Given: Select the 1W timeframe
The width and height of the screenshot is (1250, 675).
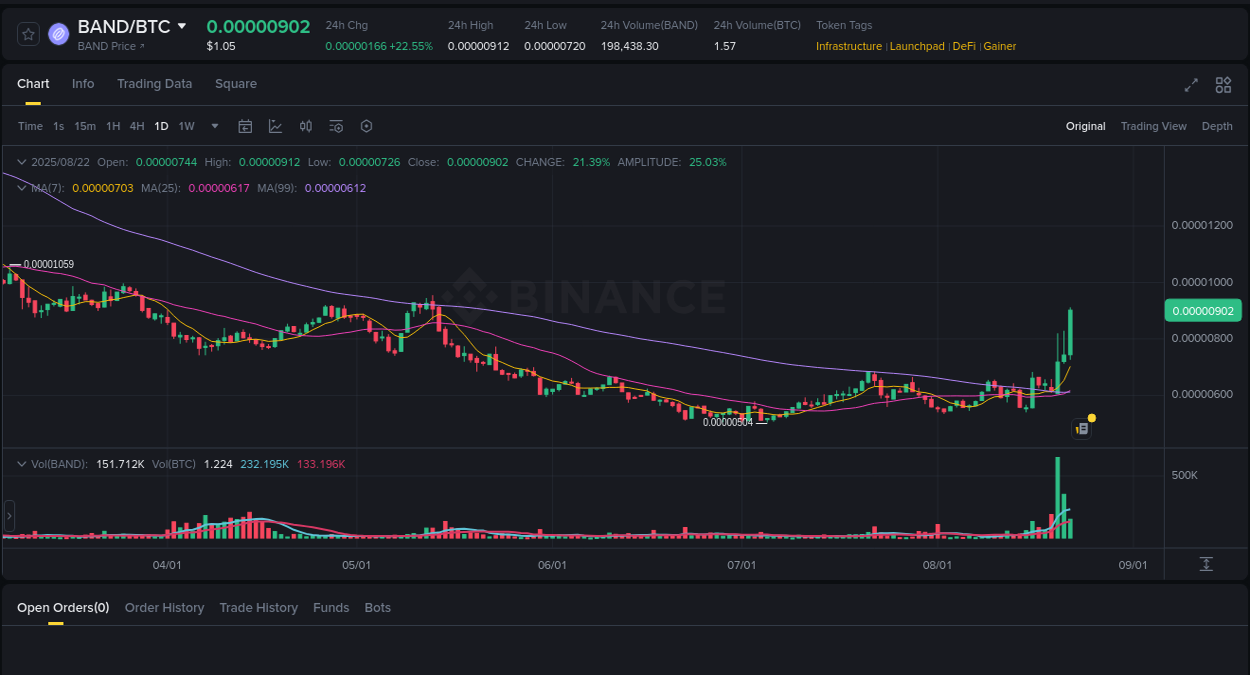Looking at the screenshot, I should [186, 126].
